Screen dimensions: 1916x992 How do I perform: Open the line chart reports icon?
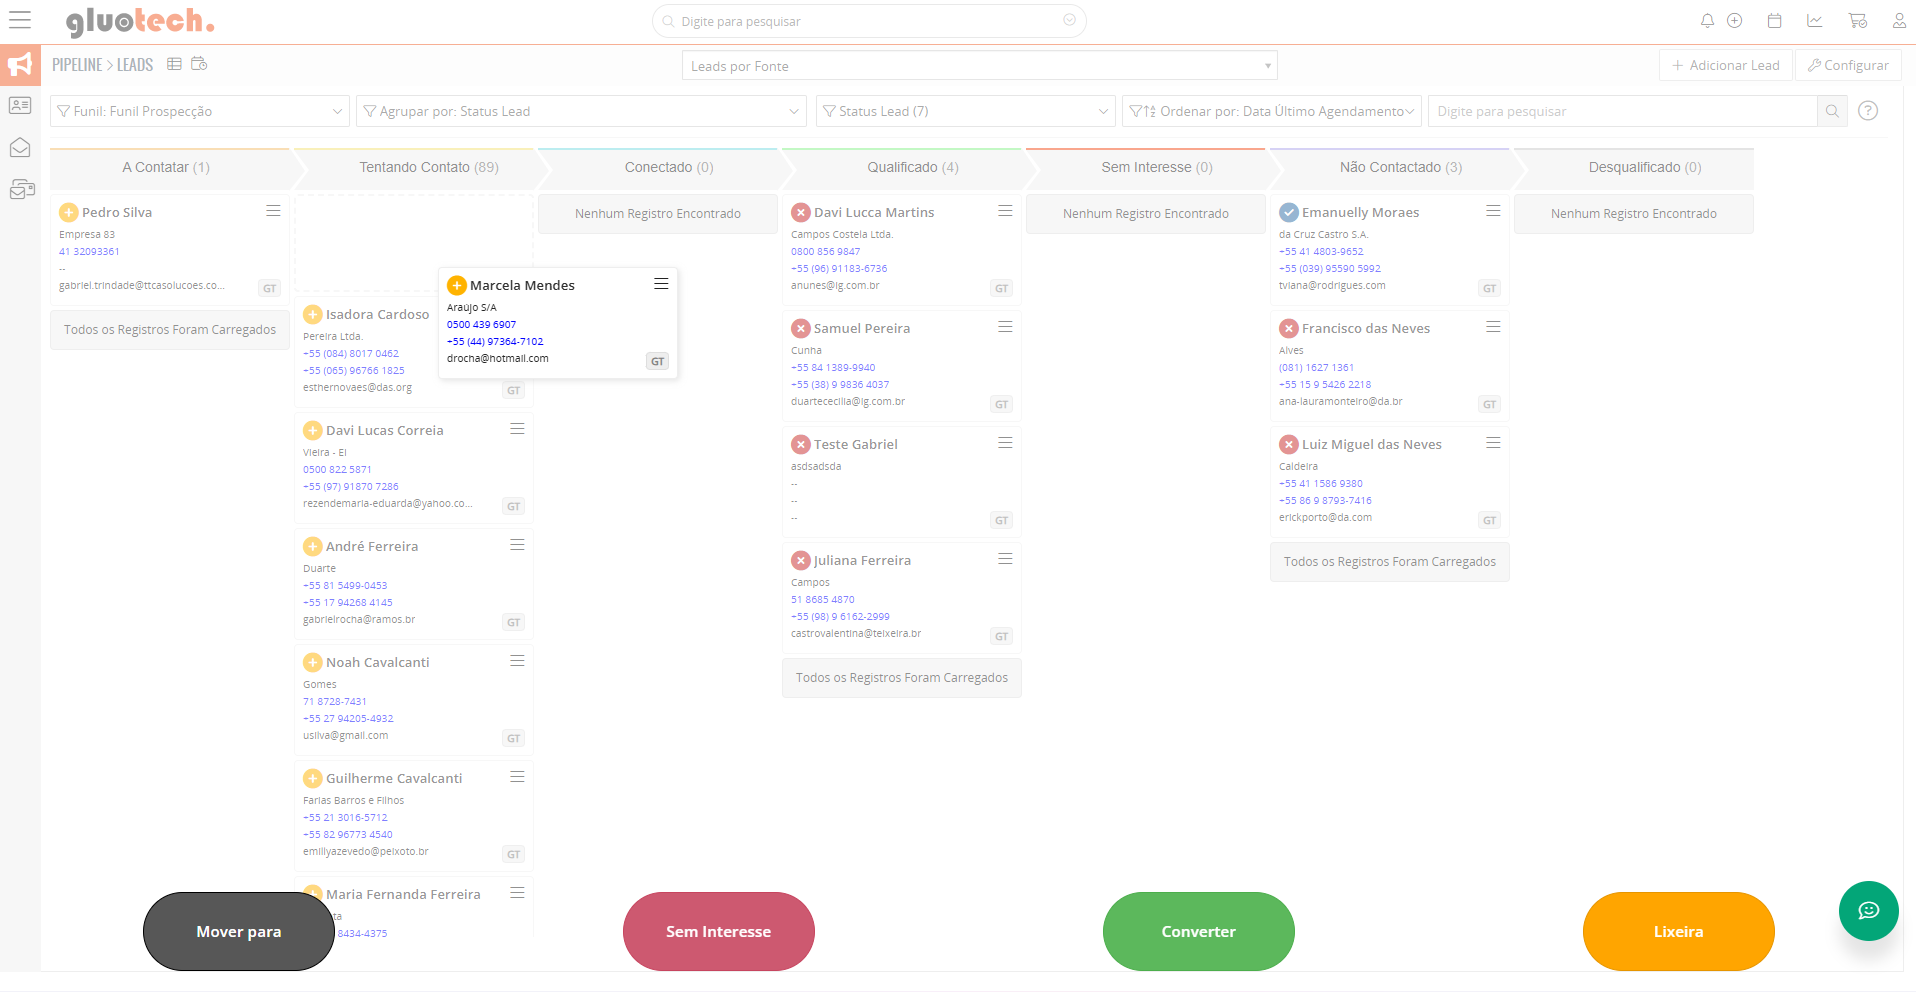point(1814,21)
